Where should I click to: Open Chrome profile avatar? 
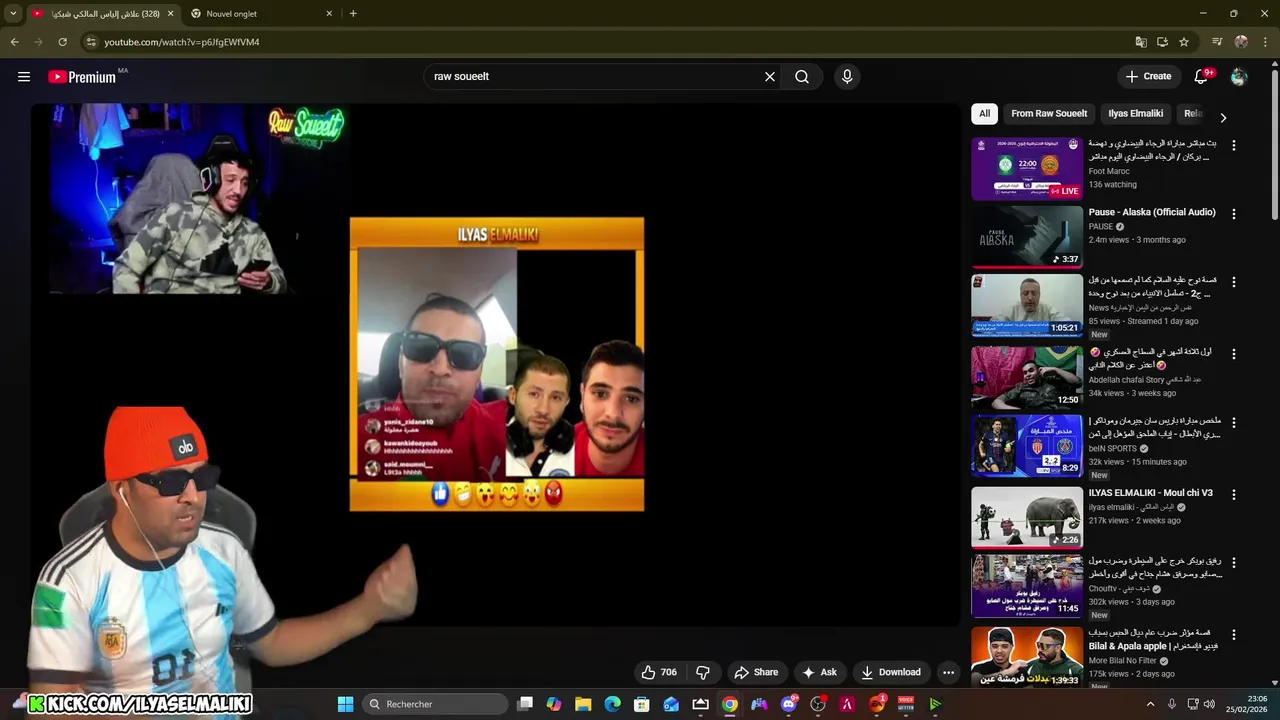pos(1241,42)
